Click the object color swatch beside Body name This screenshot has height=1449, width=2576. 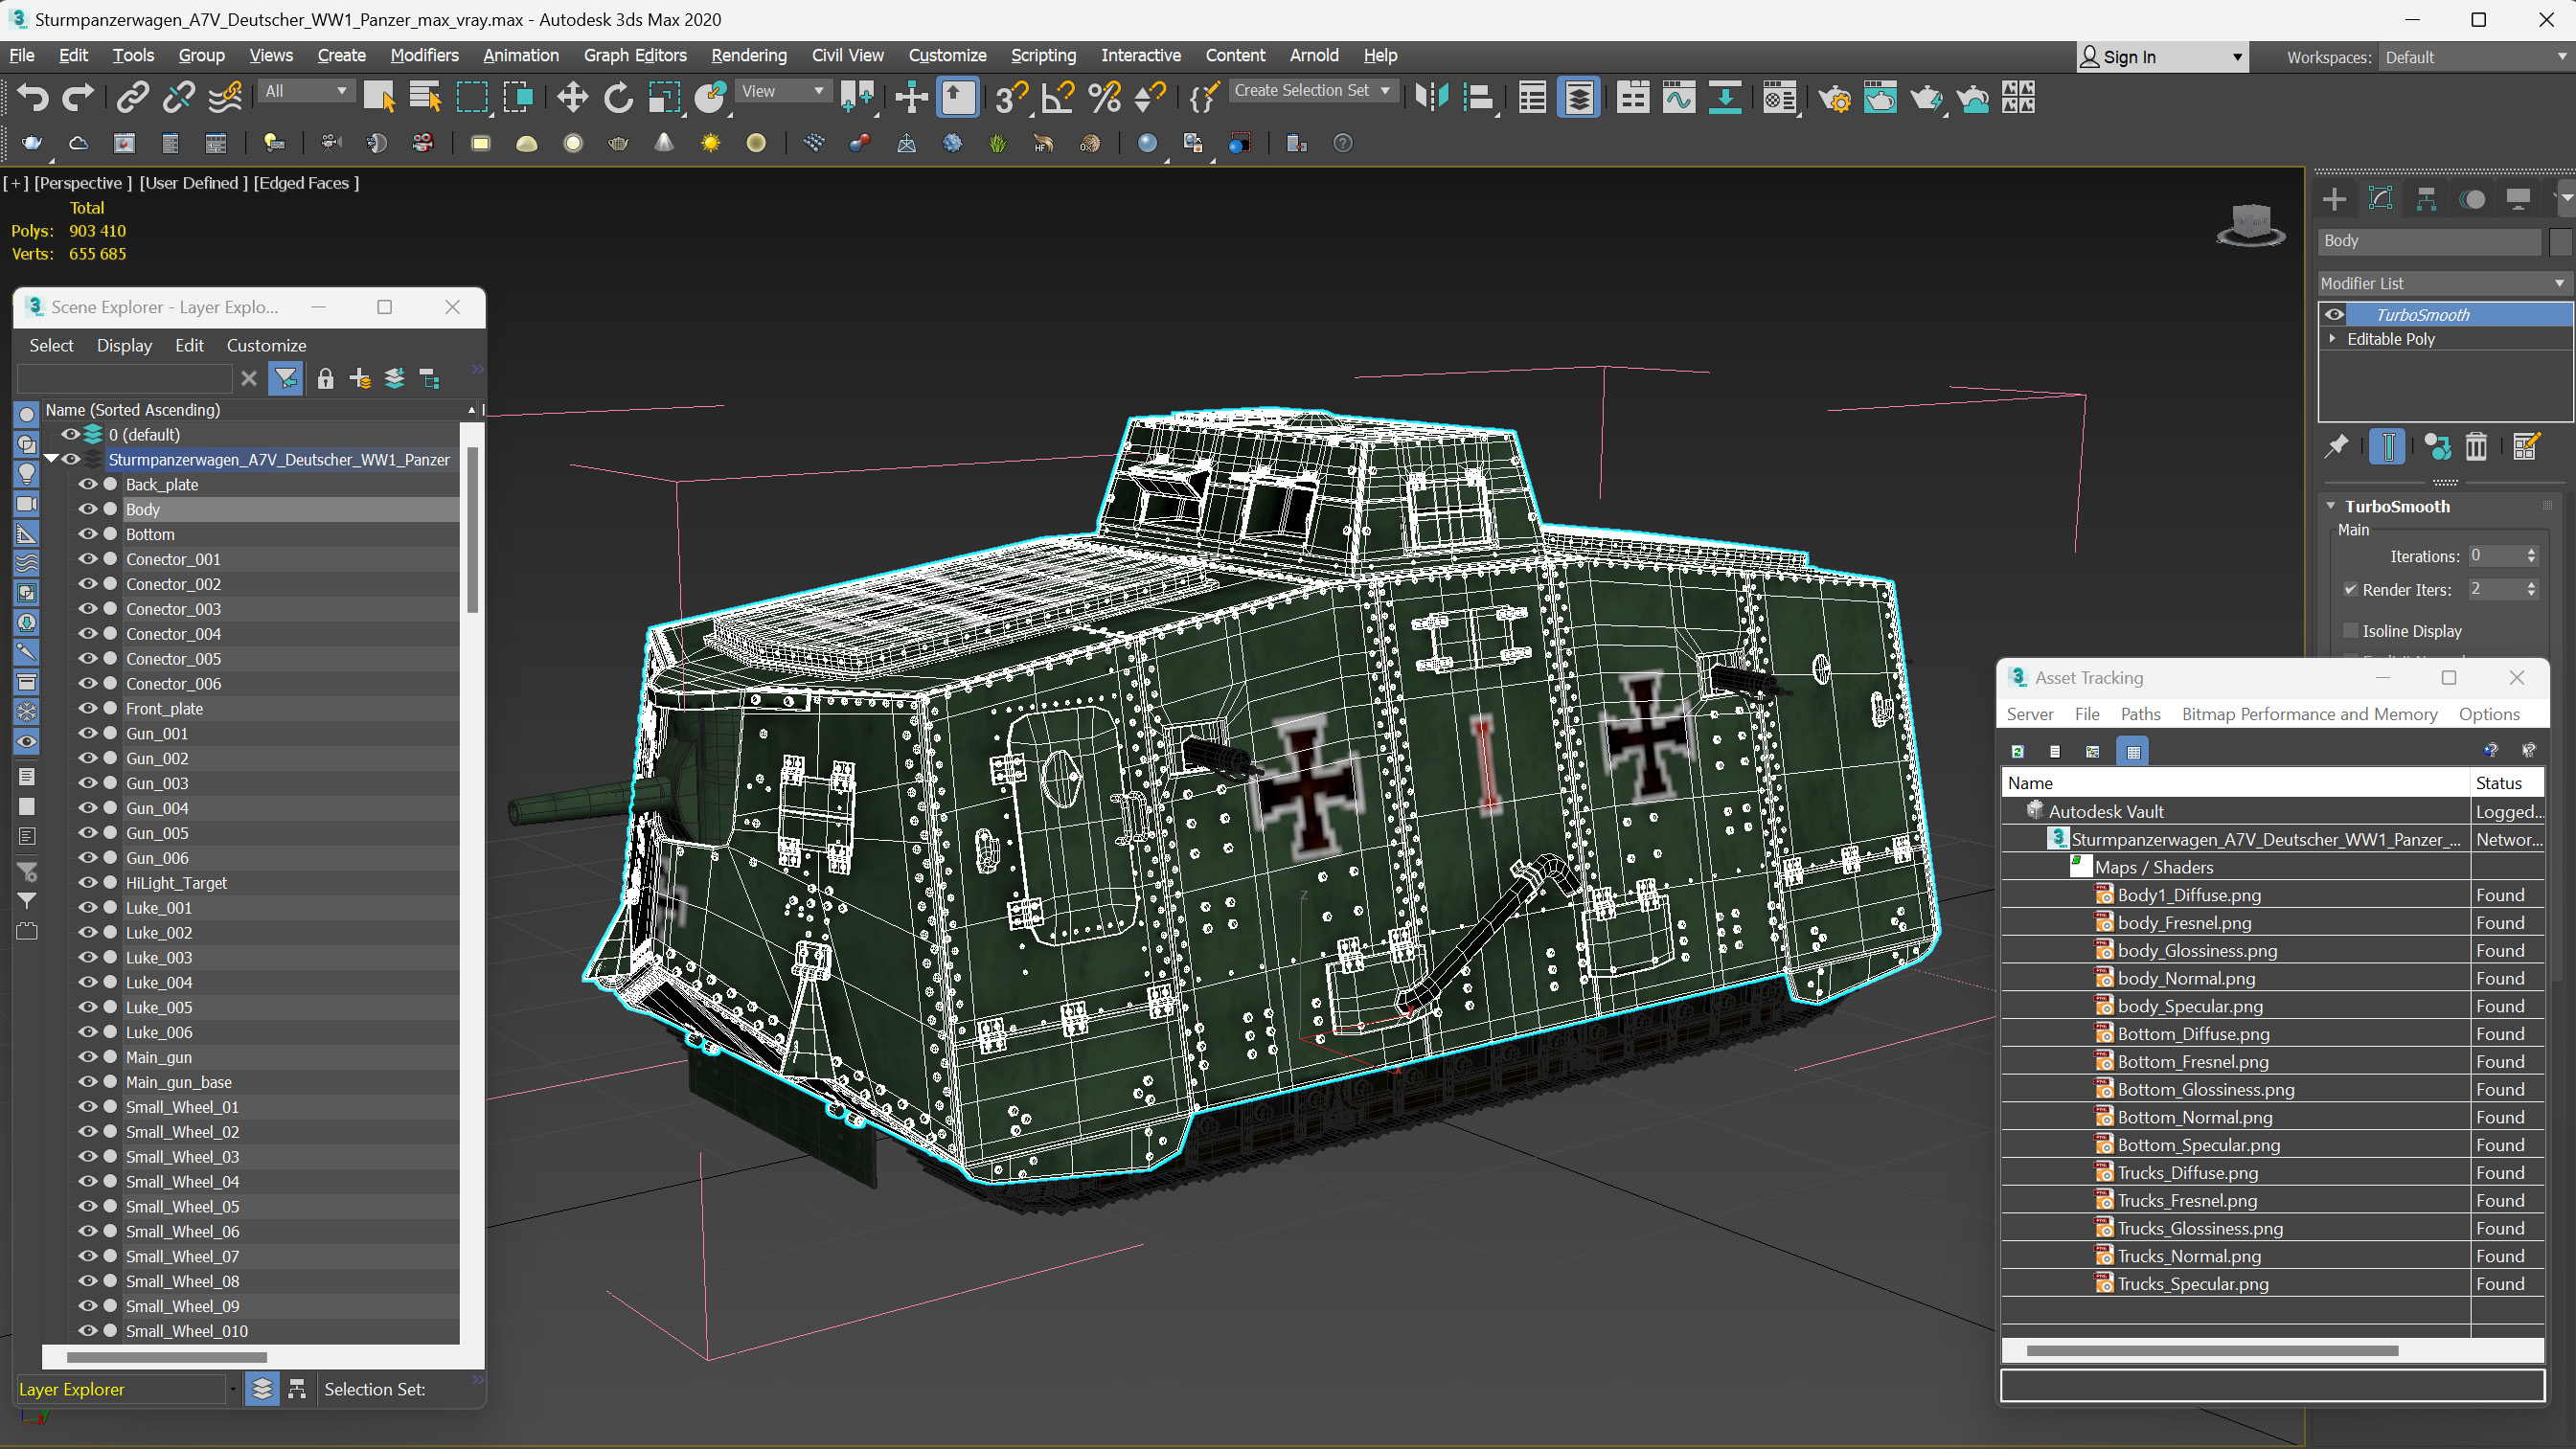(2559, 241)
